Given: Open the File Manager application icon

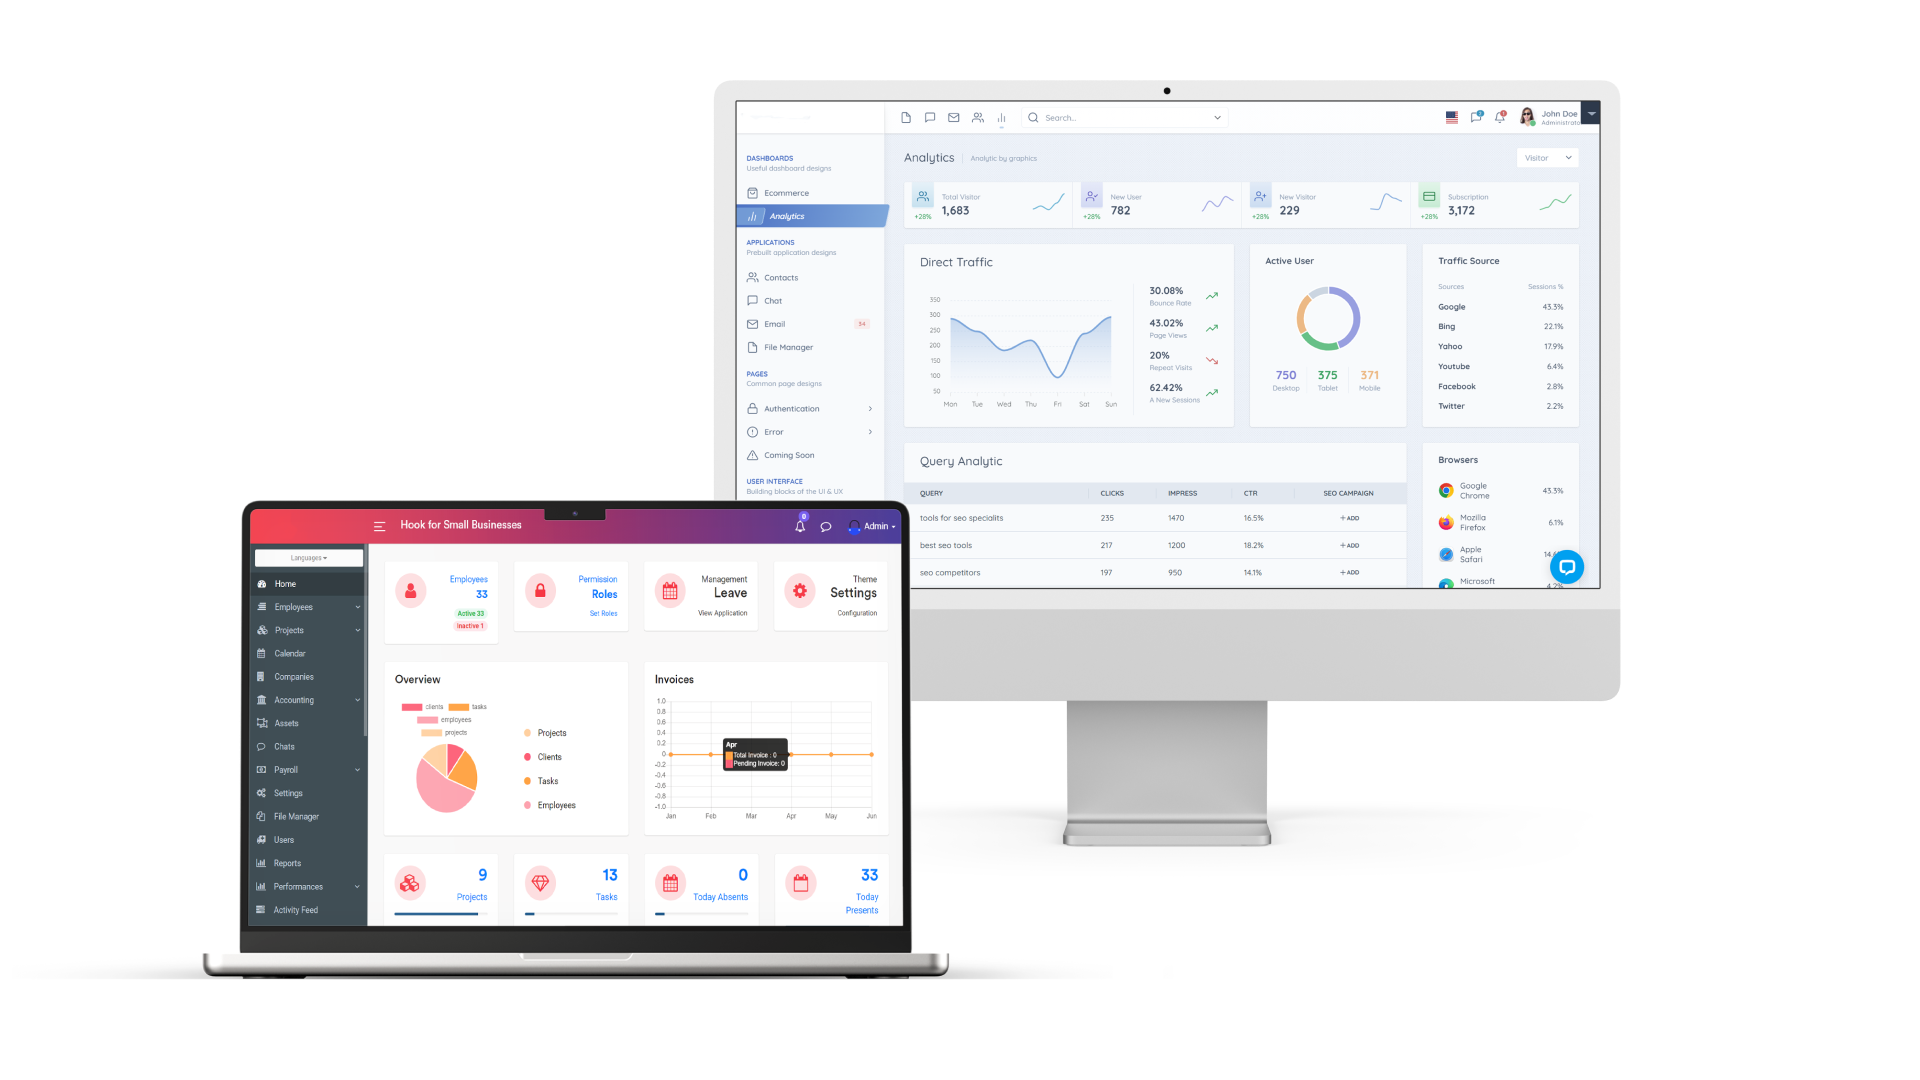Looking at the screenshot, I should click(x=789, y=347).
